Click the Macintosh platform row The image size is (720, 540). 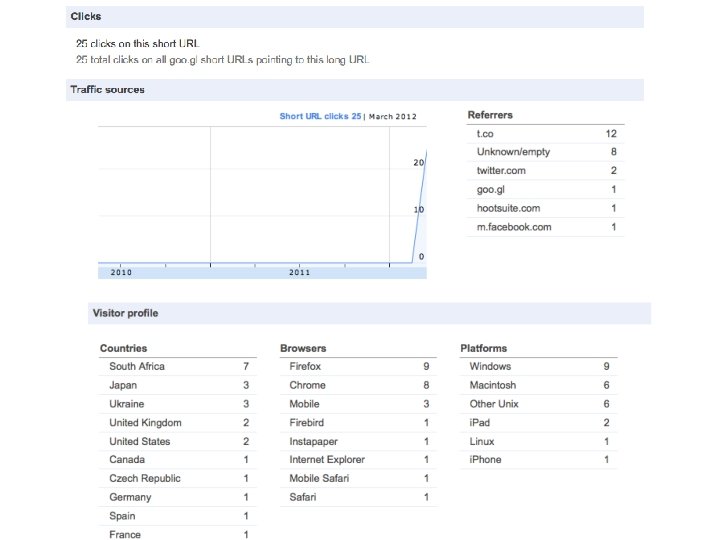(x=493, y=385)
